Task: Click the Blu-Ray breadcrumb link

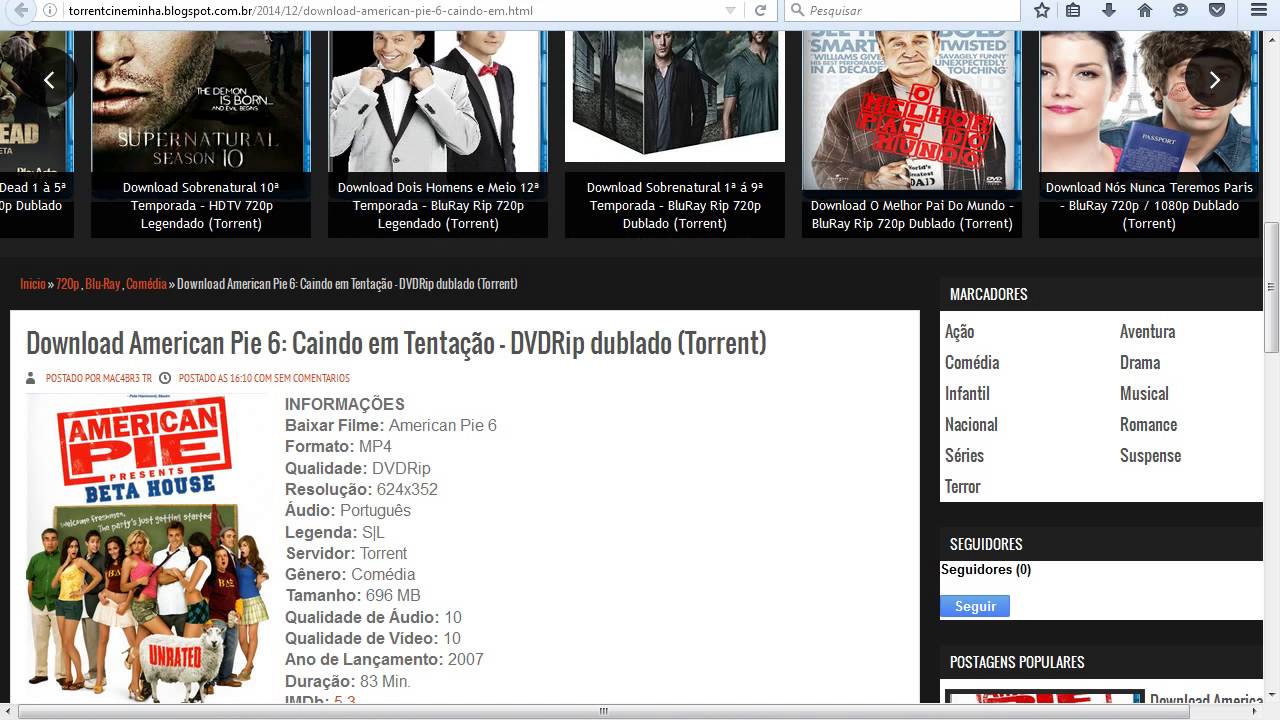Action: pos(103,284)
